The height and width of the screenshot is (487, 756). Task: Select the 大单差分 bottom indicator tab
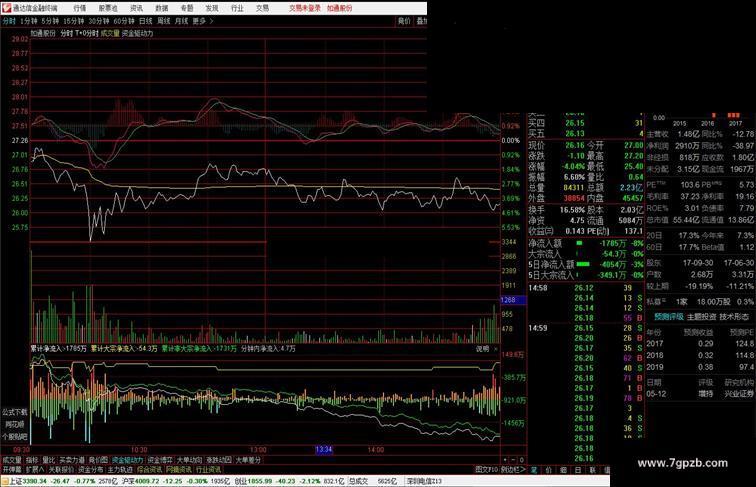click(248, 460)
